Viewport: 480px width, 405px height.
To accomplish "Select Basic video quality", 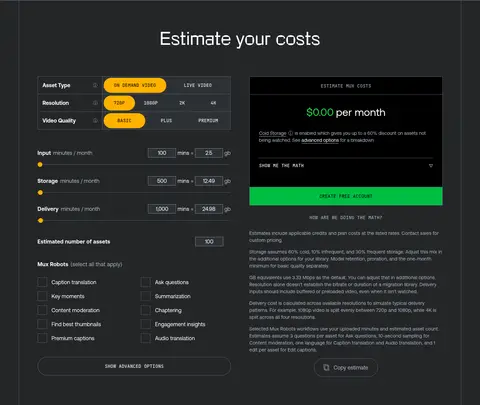I will pos(124,121).
